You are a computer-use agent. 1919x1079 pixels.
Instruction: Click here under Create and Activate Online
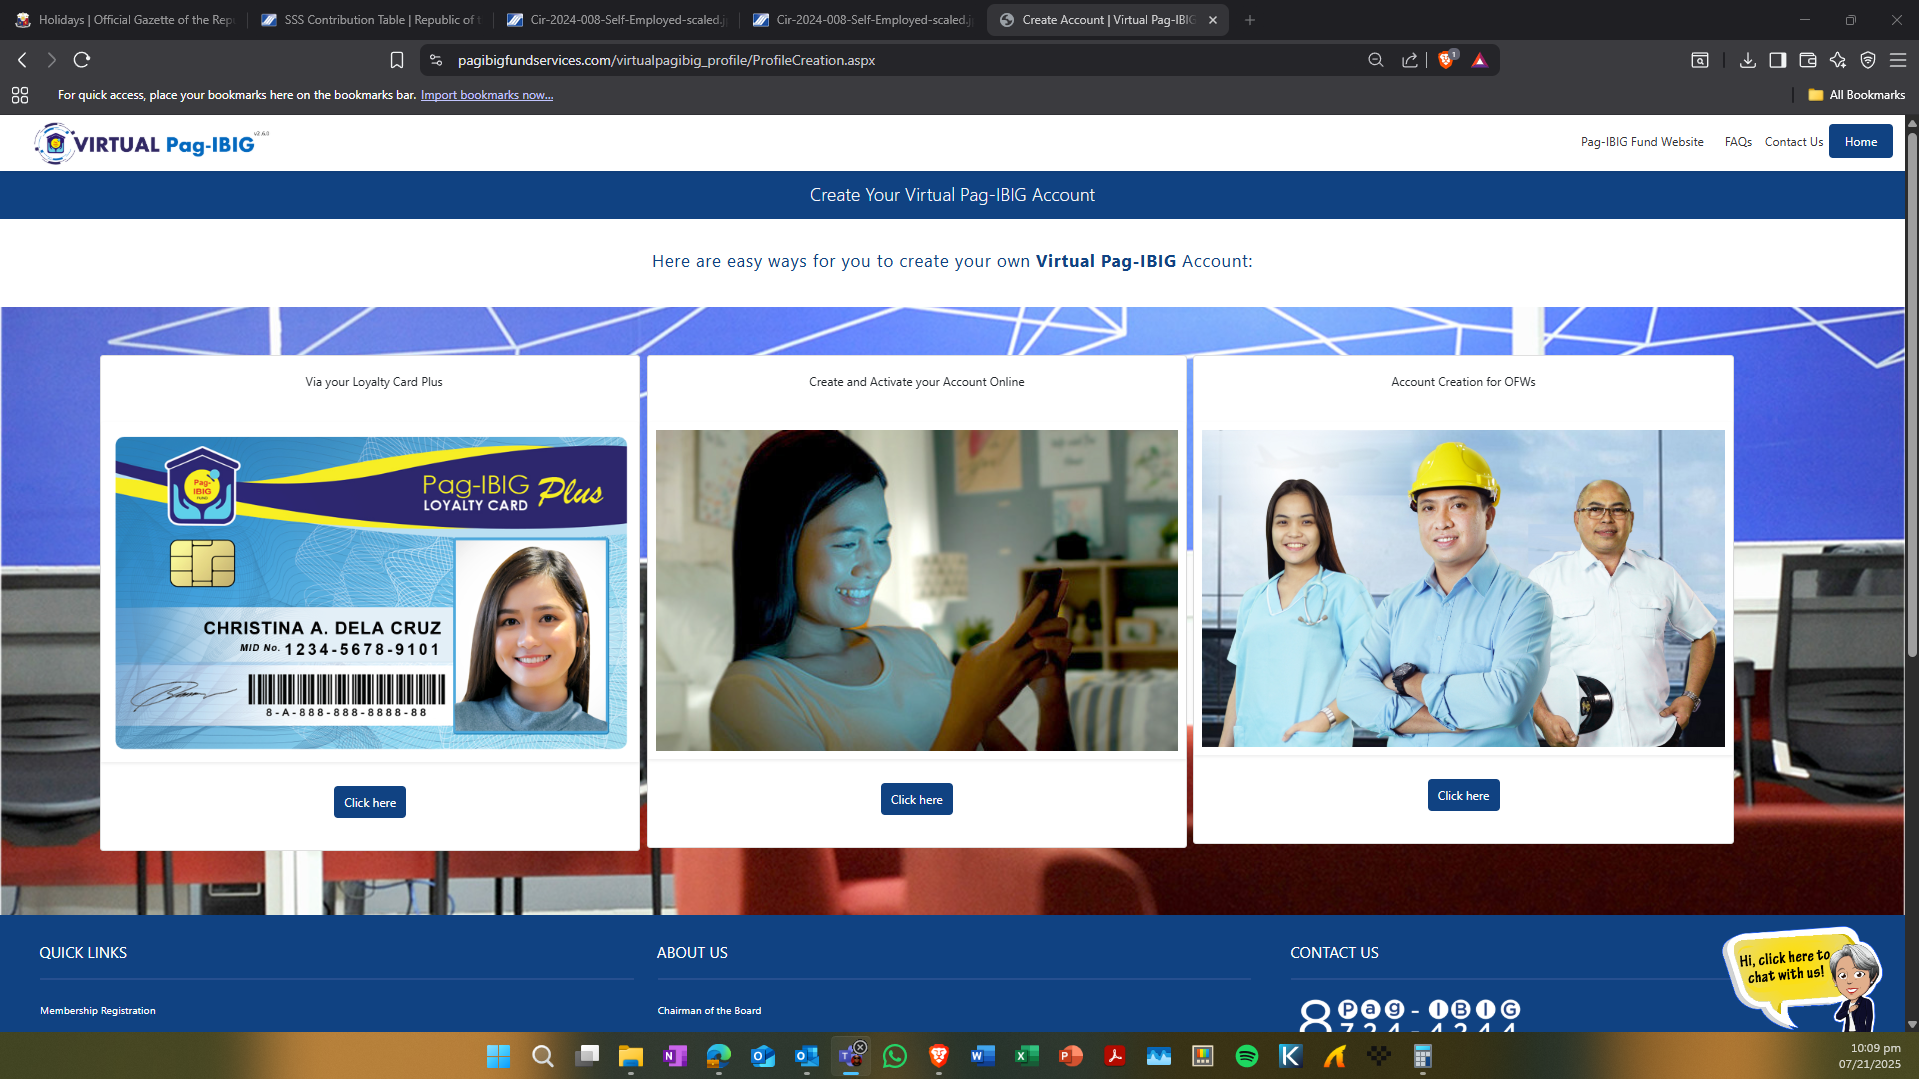coord(917,799)
